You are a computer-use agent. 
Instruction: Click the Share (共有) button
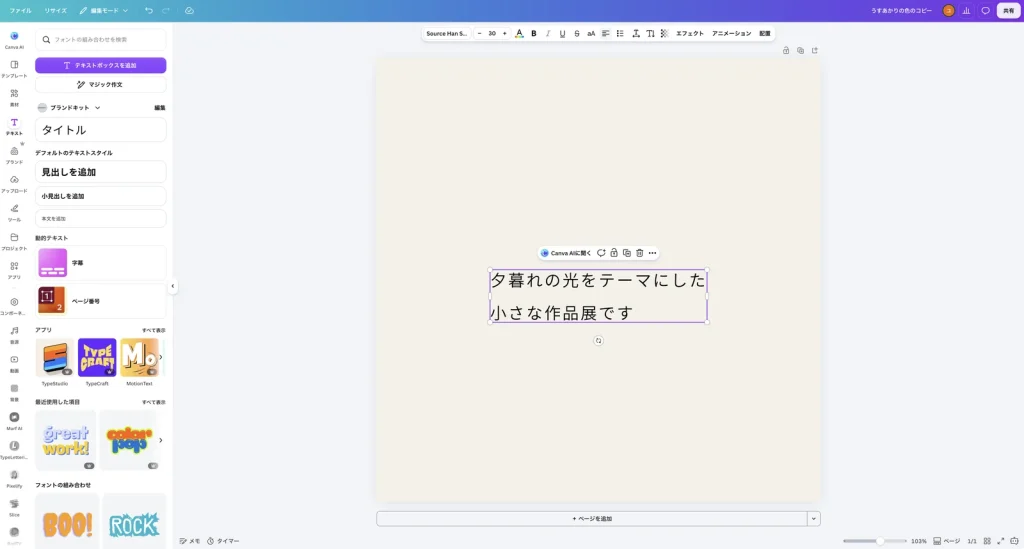(x=1008, y=10)
